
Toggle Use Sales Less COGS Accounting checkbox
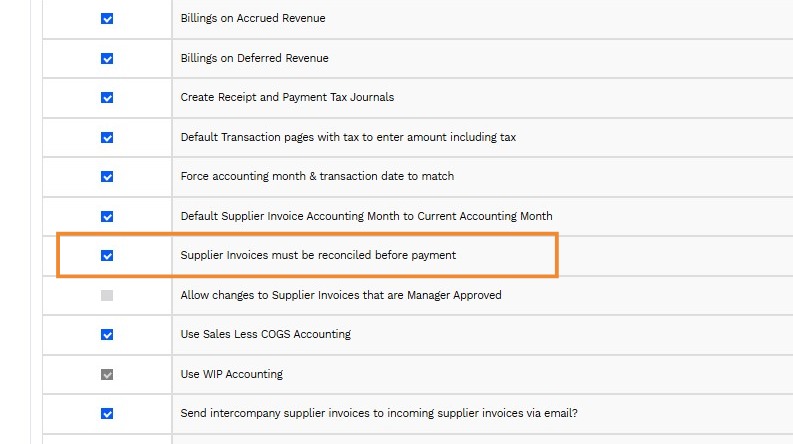click(x=107, y=335)
